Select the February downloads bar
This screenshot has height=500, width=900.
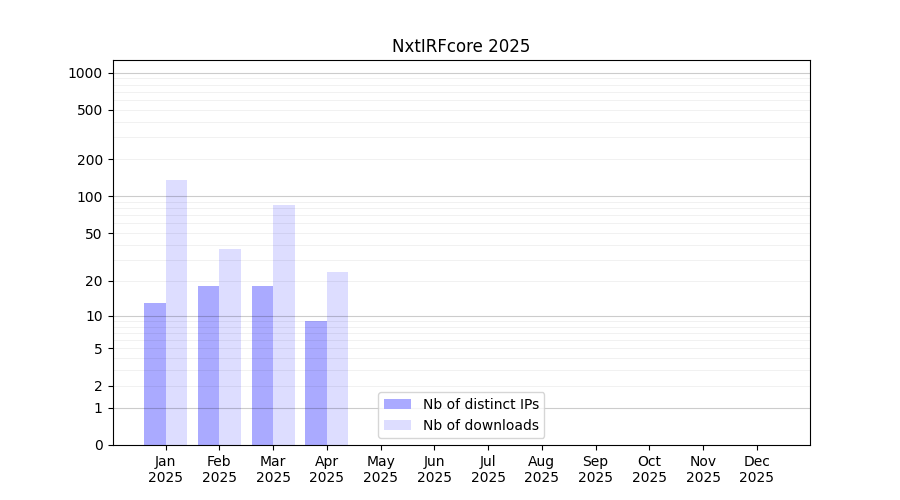tap(230, 347)
